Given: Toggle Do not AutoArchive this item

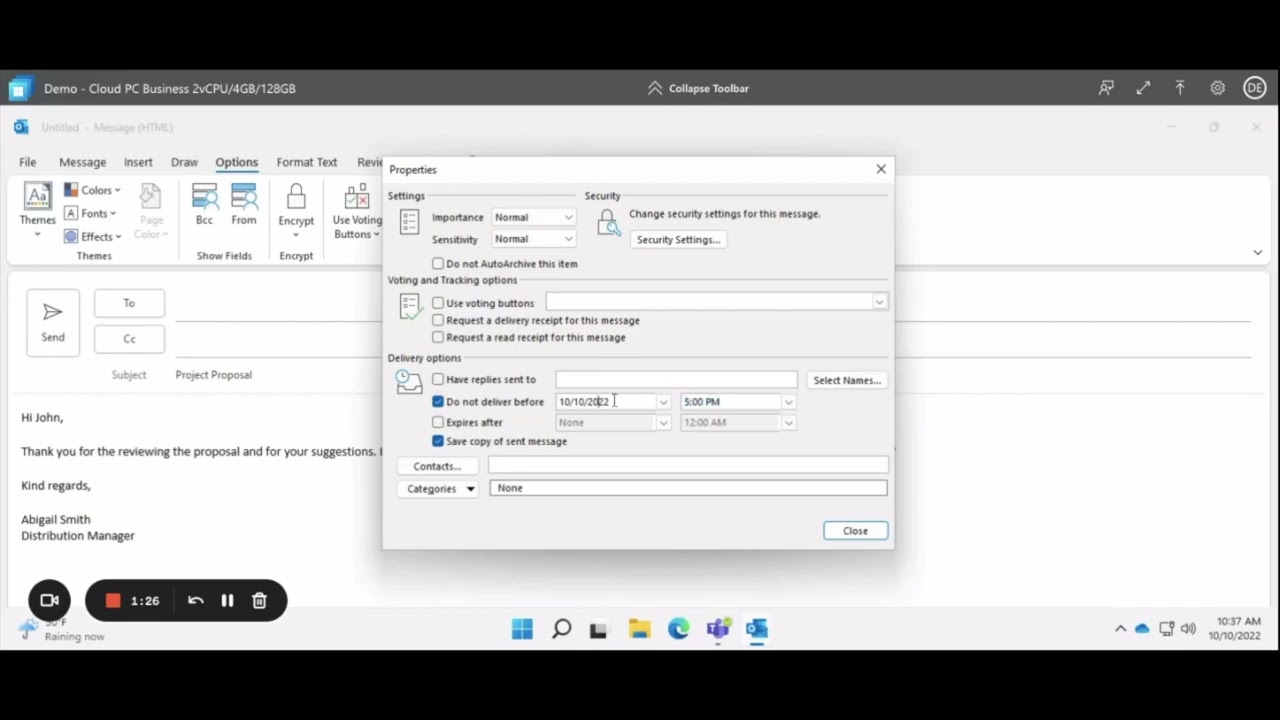Looking at the screenshot, I should click(438, 264).
